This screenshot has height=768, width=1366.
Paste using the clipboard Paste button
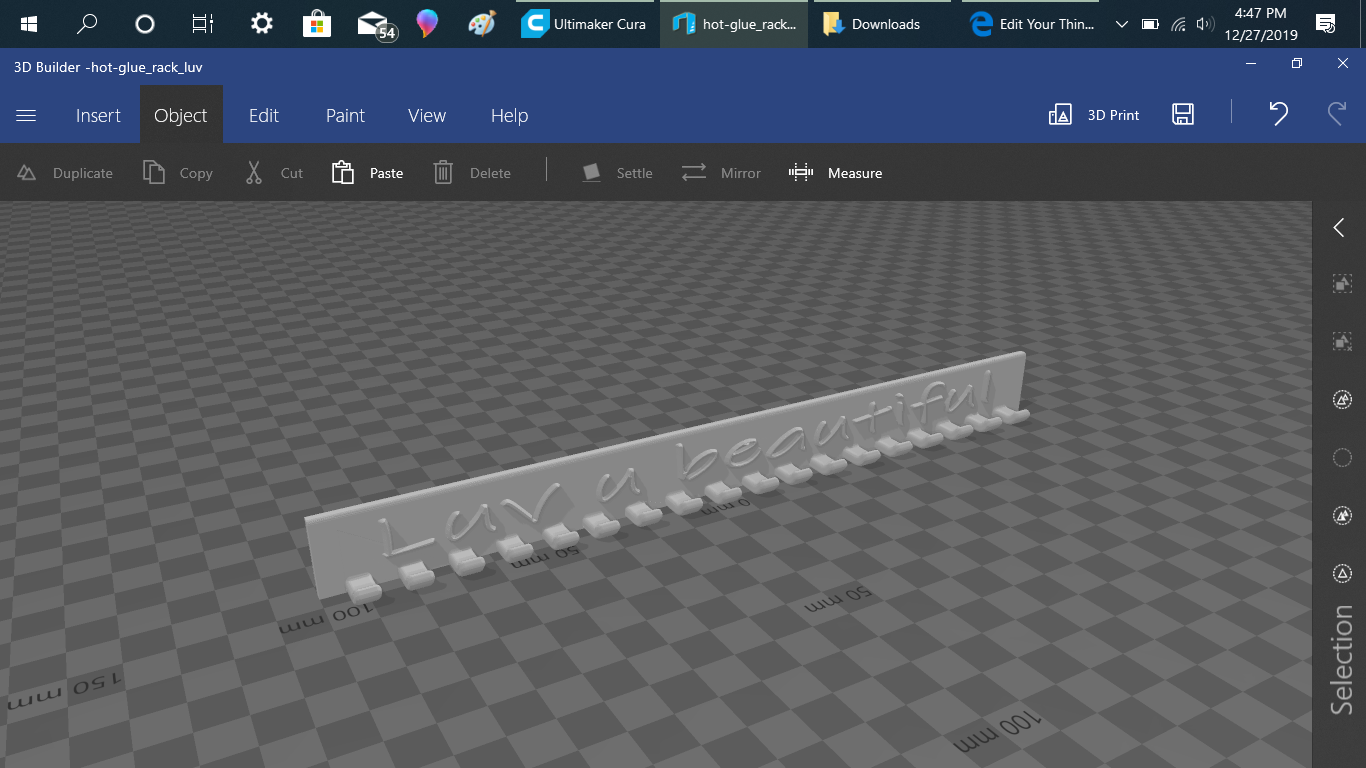(367, 173)
